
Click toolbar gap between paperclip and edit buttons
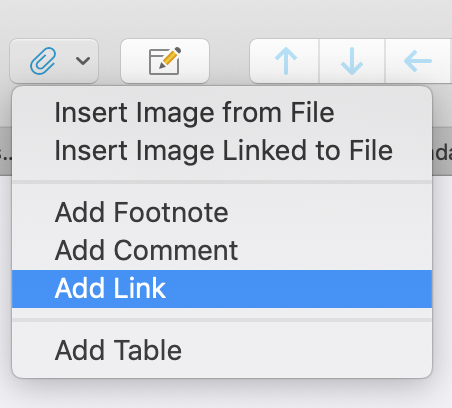[110, 61]
